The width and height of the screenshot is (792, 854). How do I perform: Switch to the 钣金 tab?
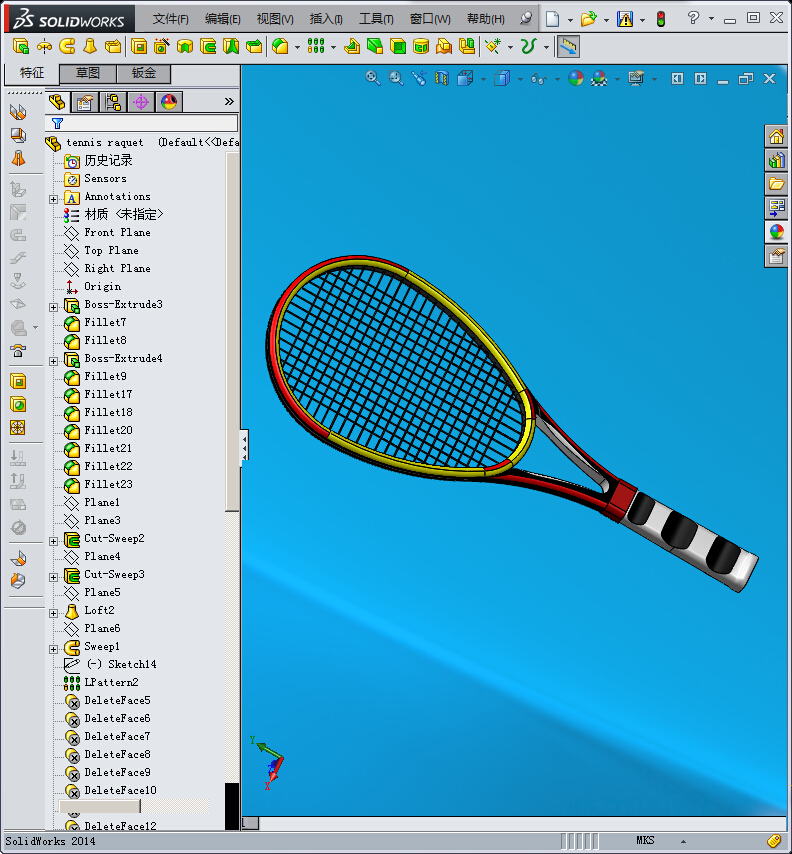point(144,73)
